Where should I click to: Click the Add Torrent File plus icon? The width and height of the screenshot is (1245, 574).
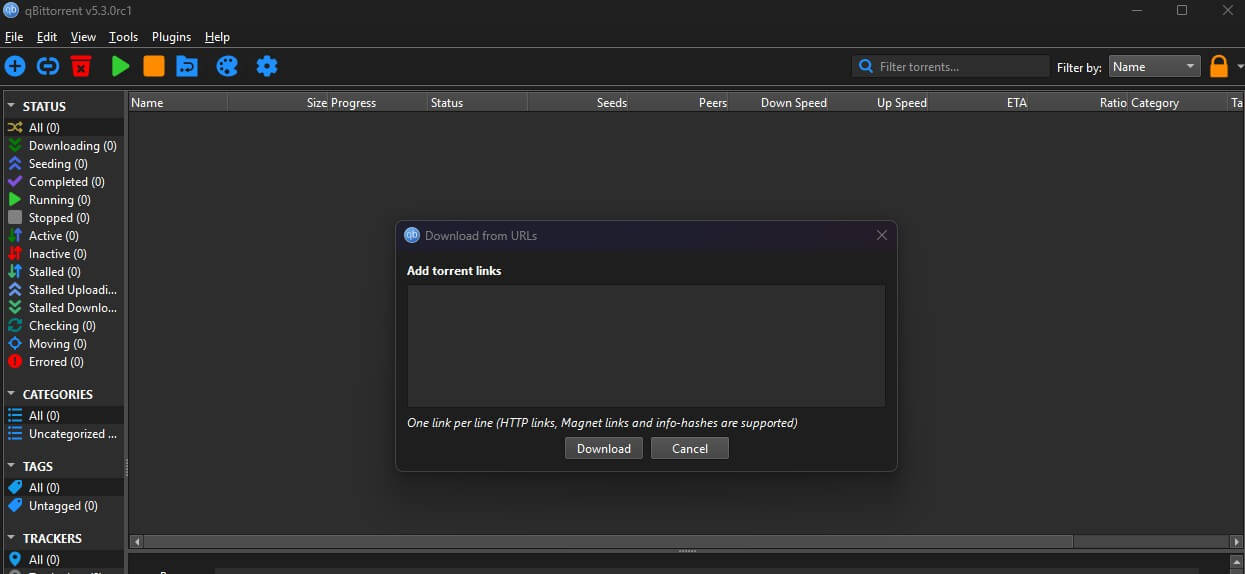coord(15,66)
